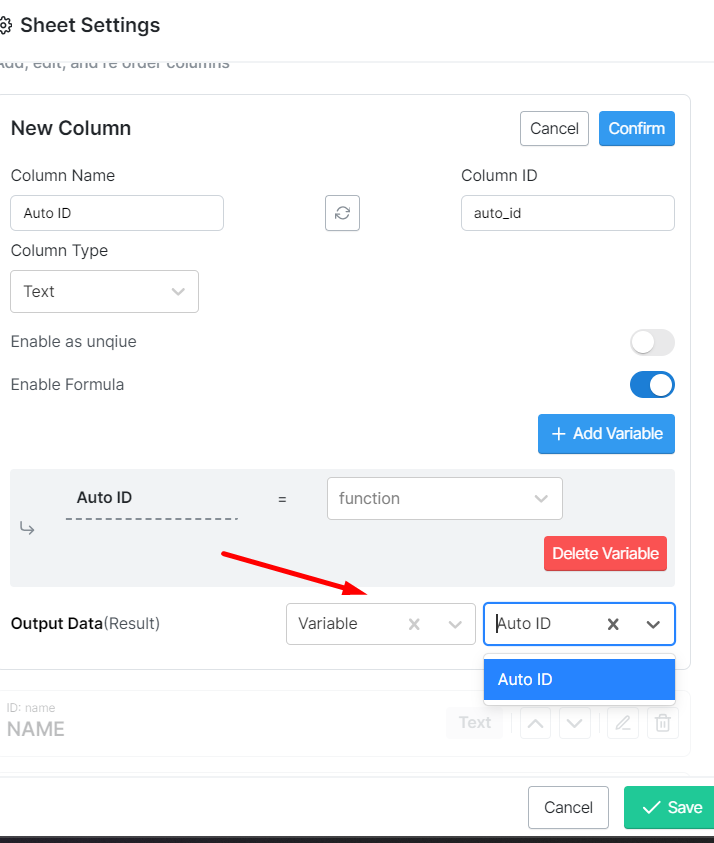This screenshot has width=714, height=843.
Task: Move NAME column down with arrow icon
Action: (x=574, y=723)
